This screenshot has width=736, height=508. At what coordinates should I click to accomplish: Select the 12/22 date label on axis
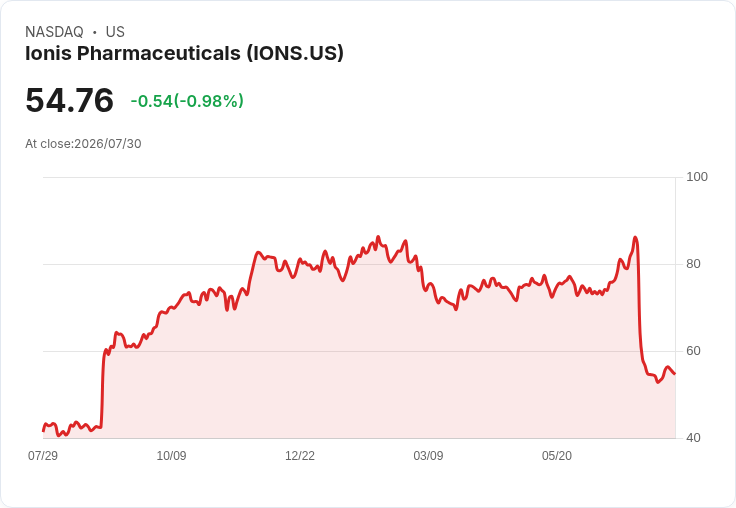300,455
